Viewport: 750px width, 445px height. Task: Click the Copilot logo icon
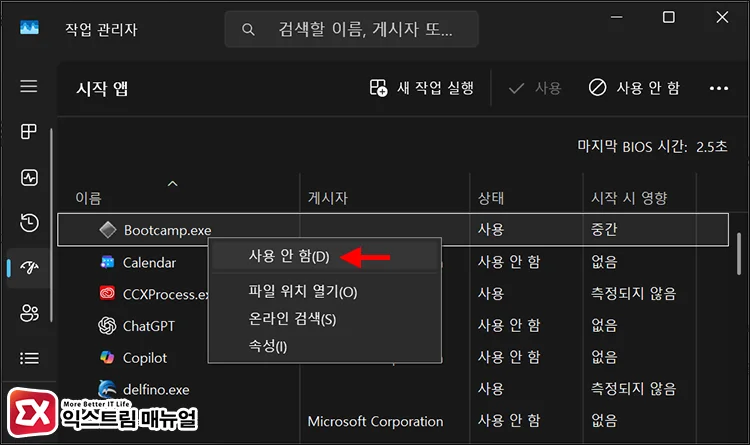pyautogui.click(x=107, y=357)
